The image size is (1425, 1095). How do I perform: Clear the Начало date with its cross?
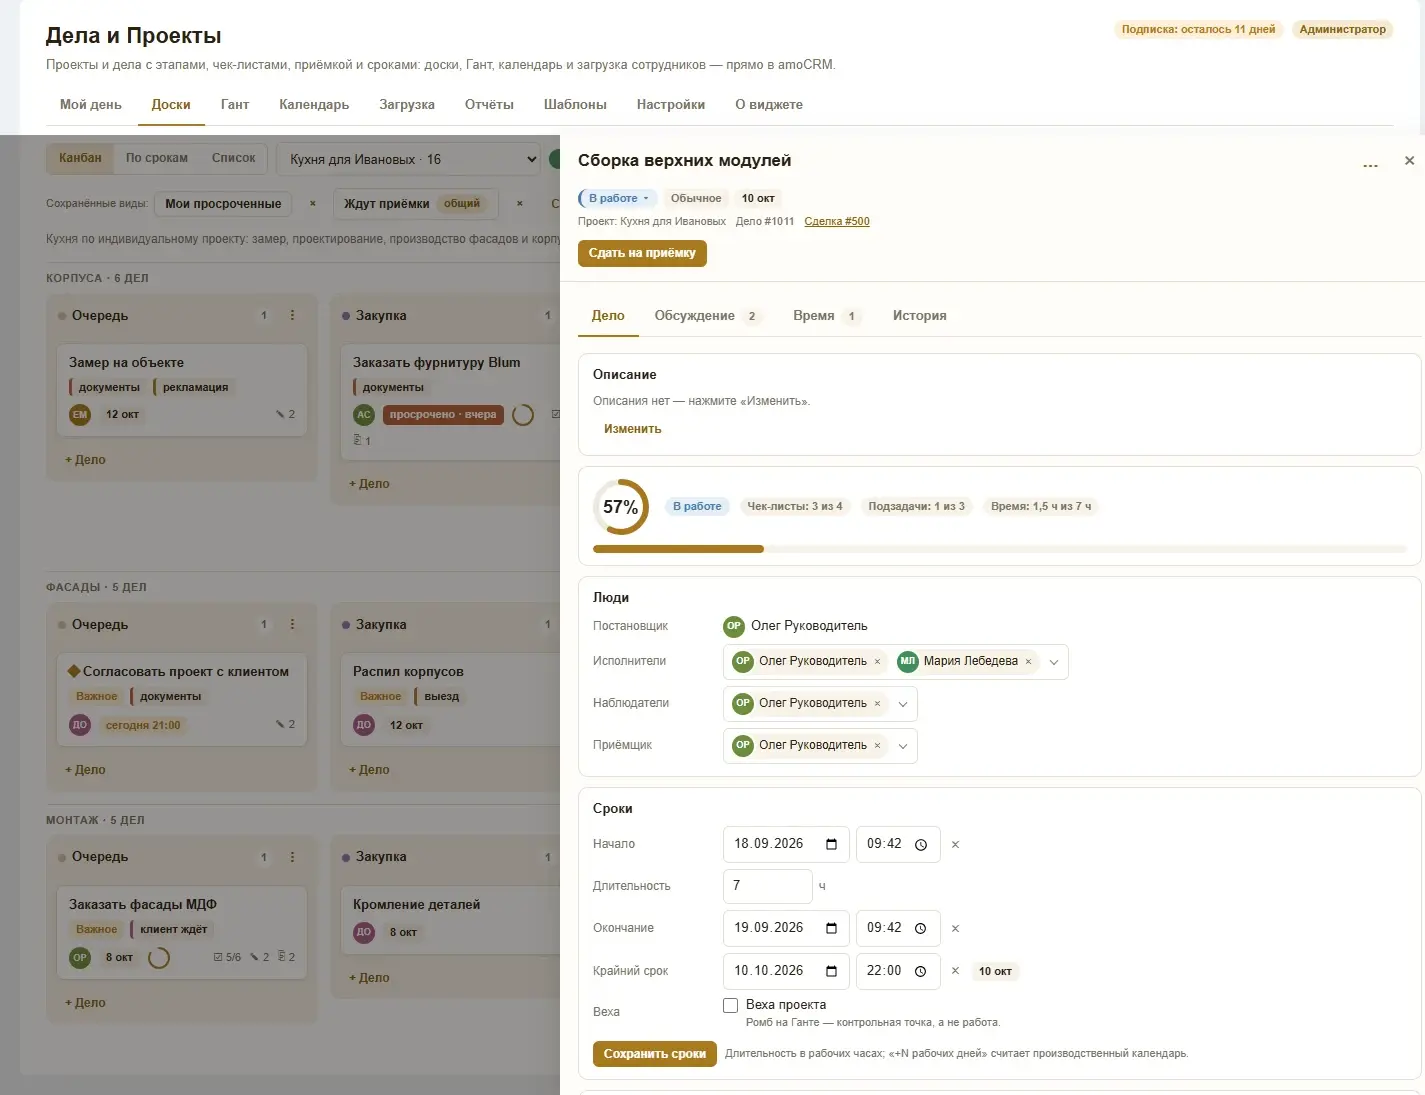click(x=955, y=845)
